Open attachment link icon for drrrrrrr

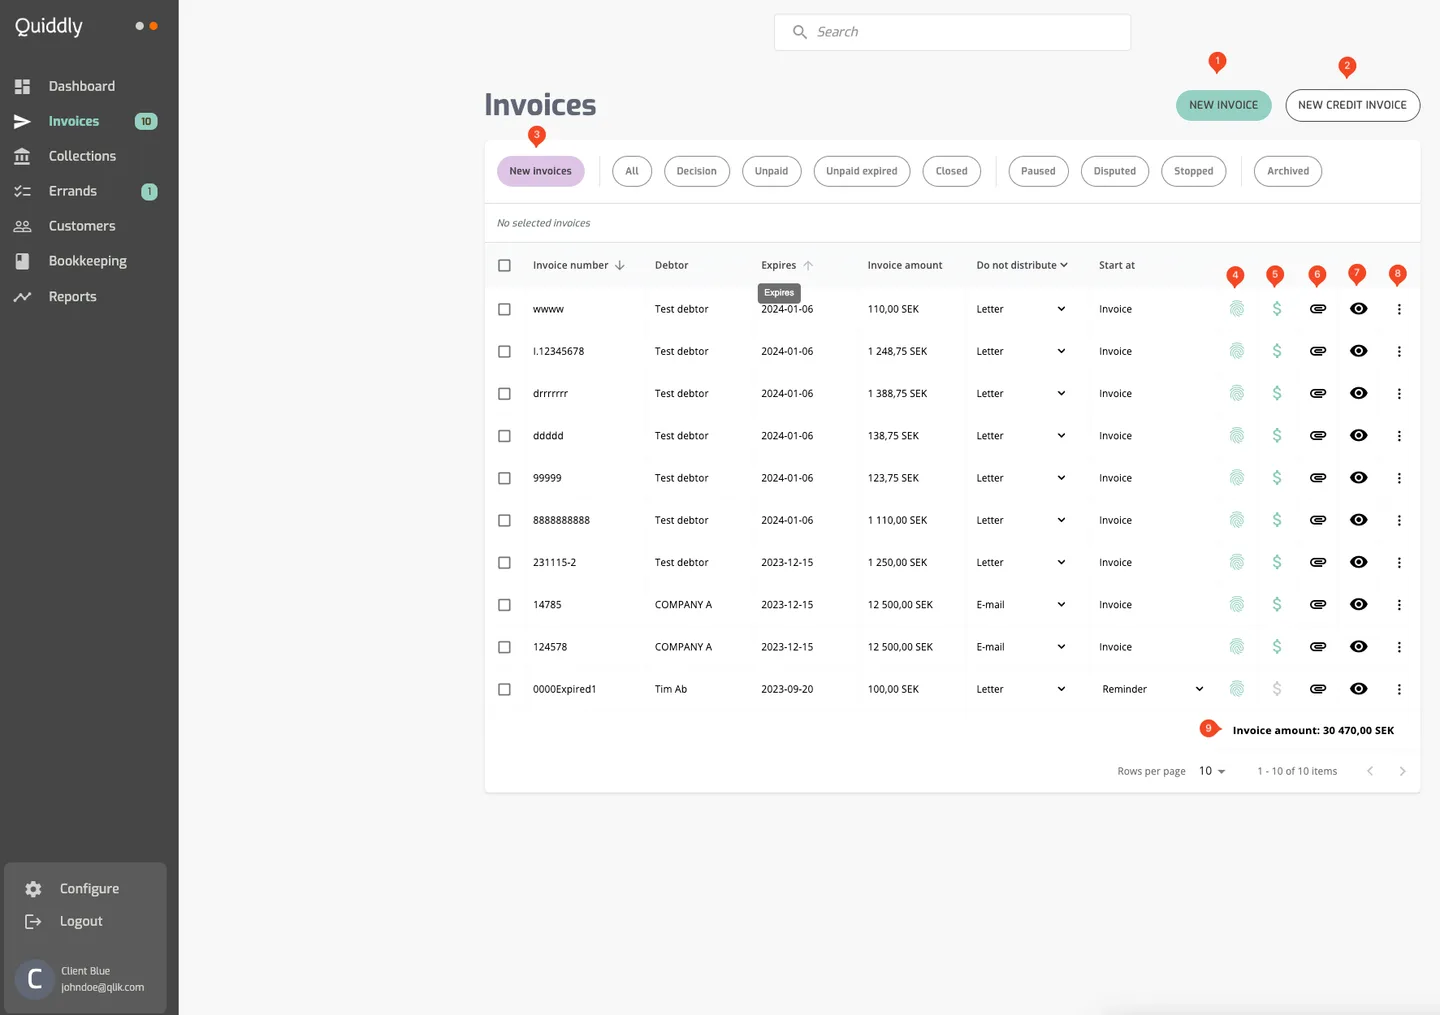(x=1318, y=394)
